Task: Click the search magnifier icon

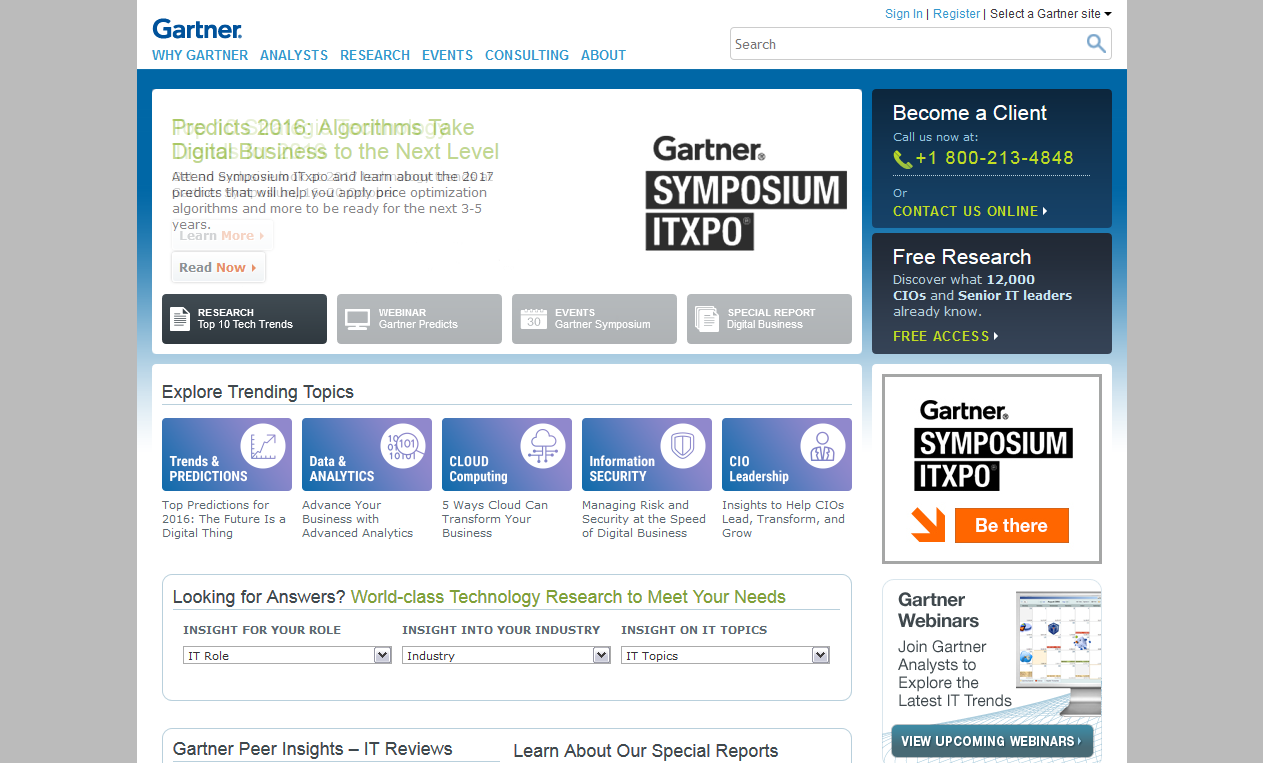Action: [x=1096, y=43]
